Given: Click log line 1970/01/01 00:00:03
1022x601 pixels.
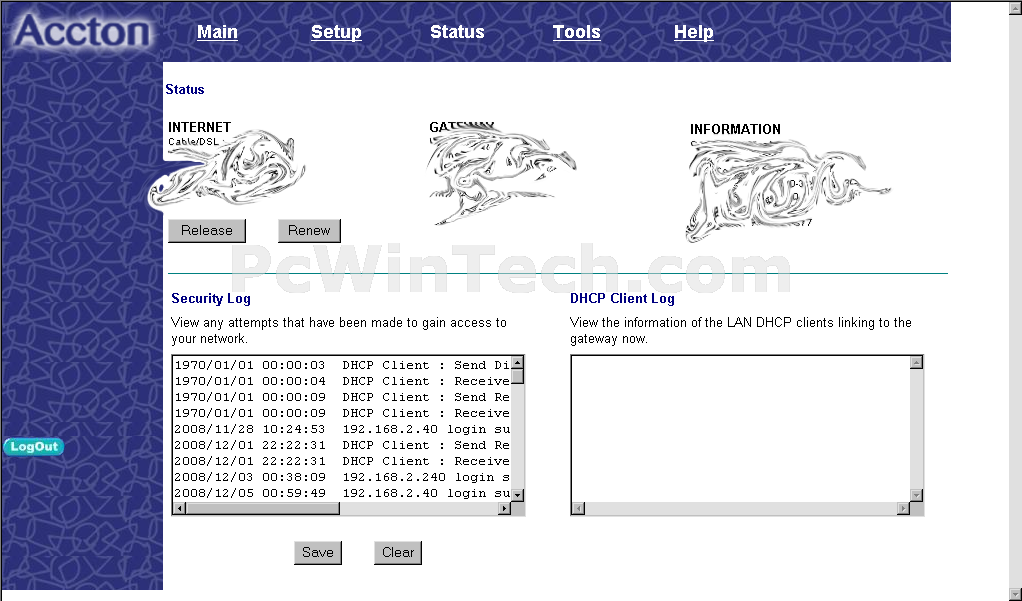Looking at the screenshot, I should pyautogui.click(x=342, y=365).
